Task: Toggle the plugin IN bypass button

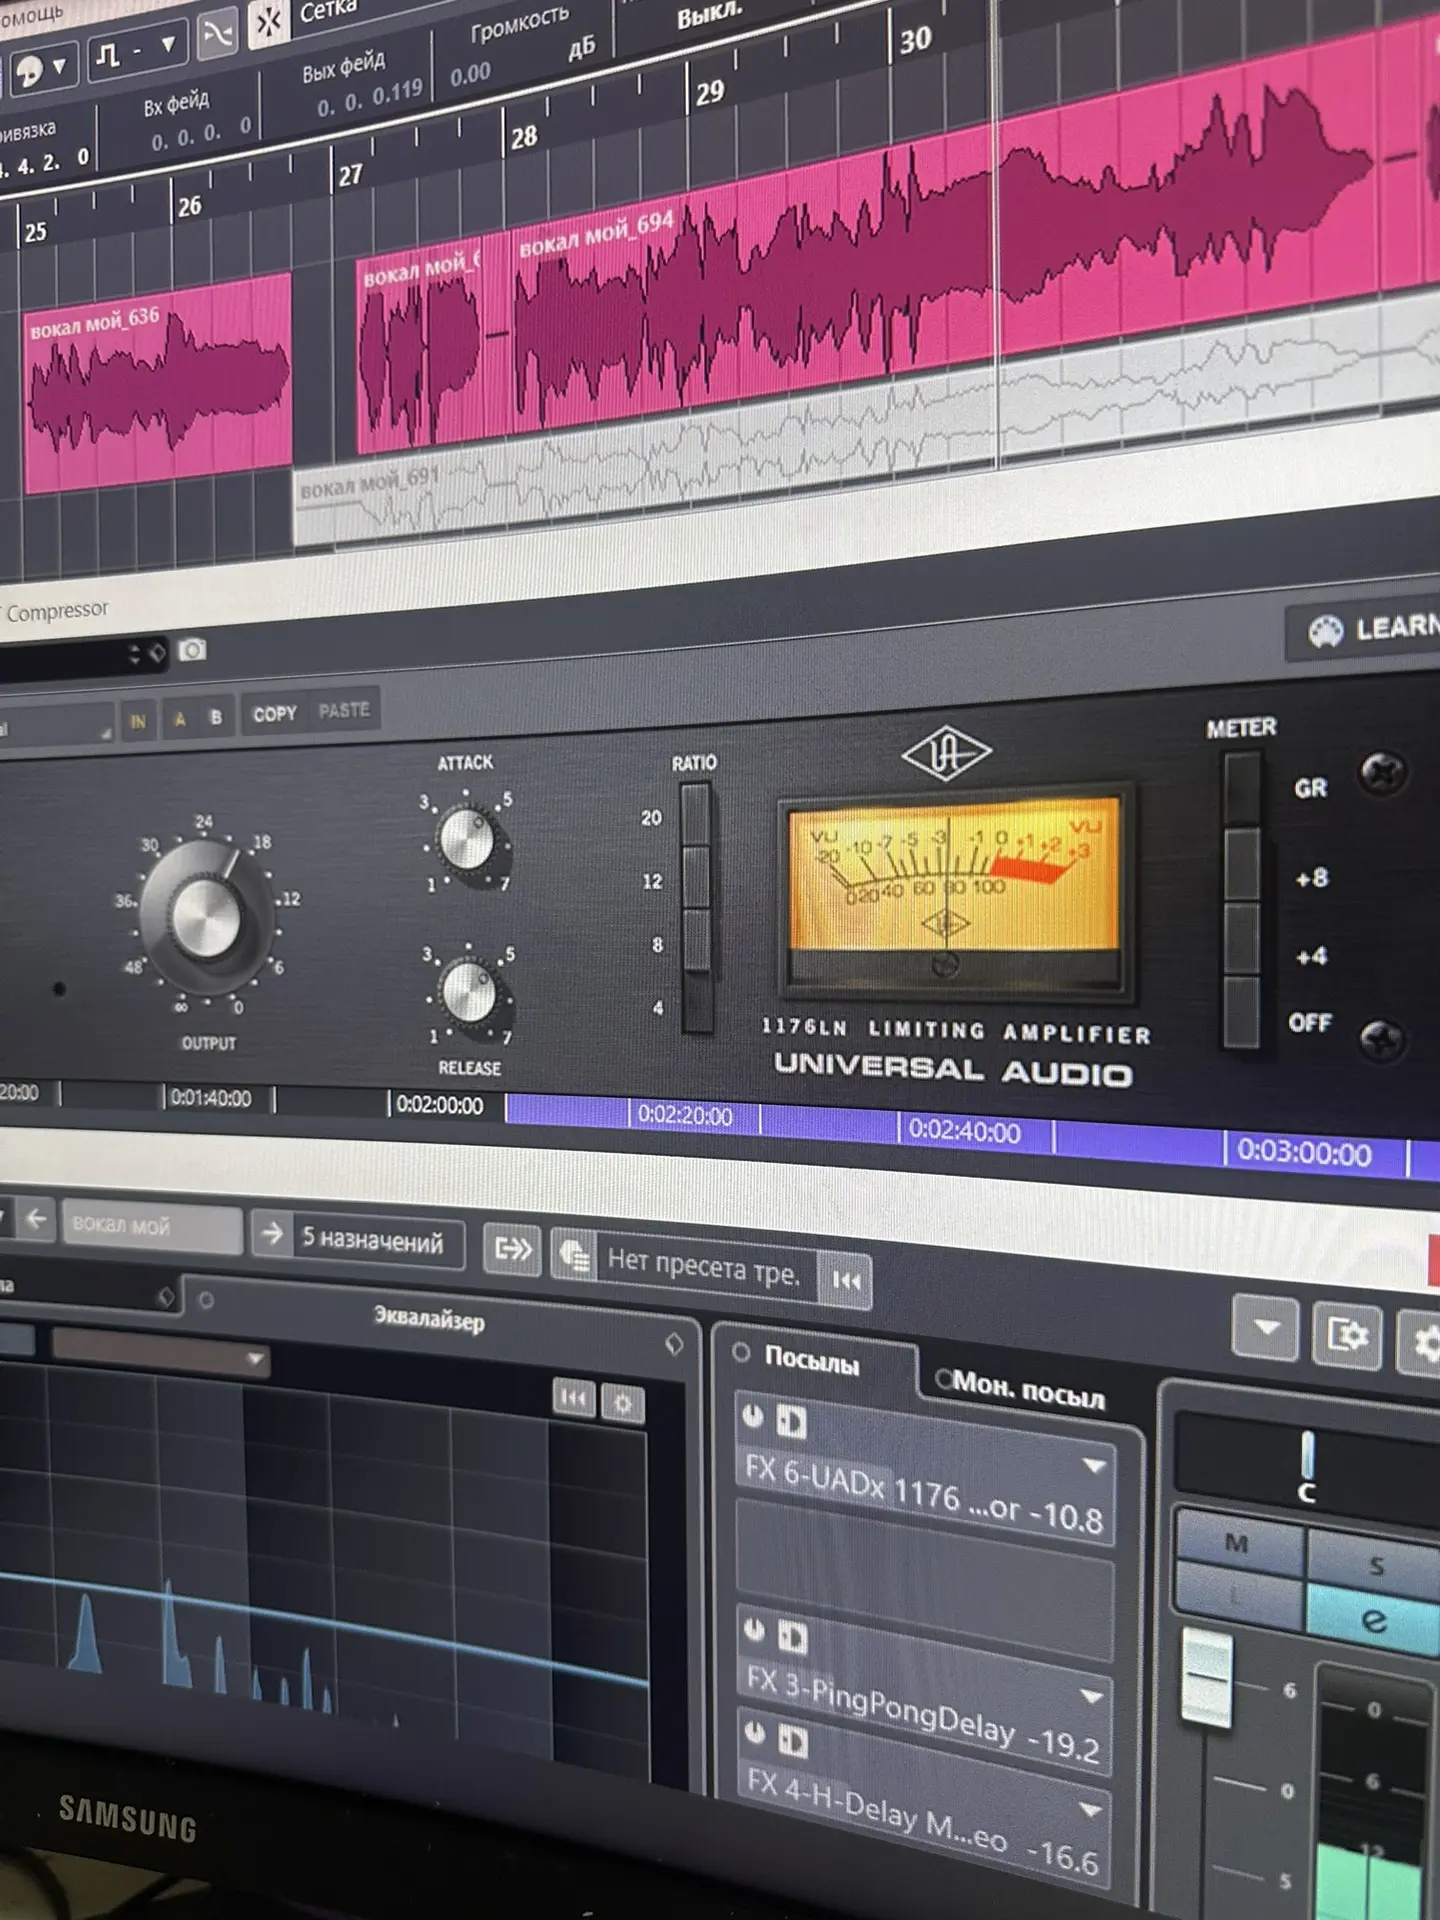Action: [138, 719]
